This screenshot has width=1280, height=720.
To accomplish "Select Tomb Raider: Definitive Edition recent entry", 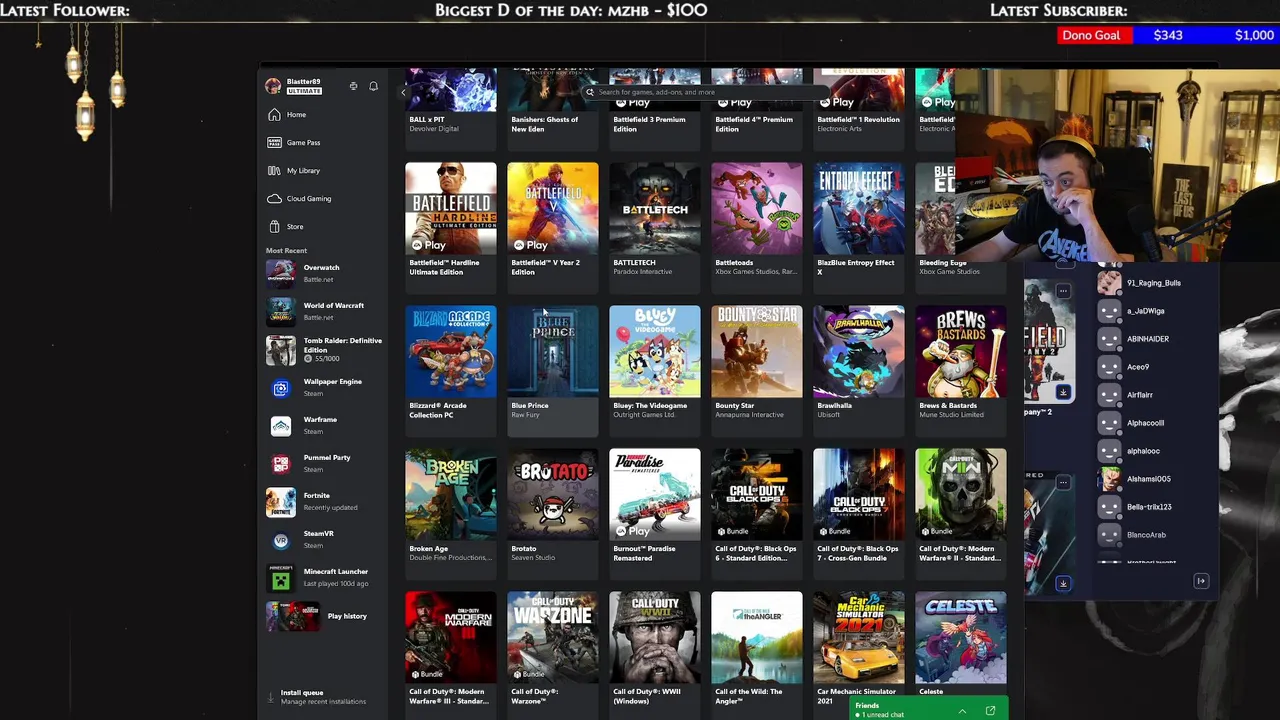I will [323, 349].
